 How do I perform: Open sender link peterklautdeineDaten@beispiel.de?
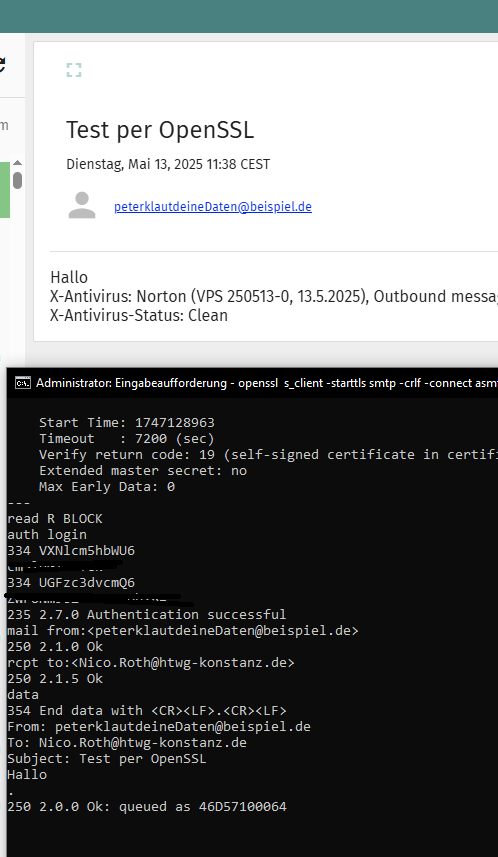(213, 207)
